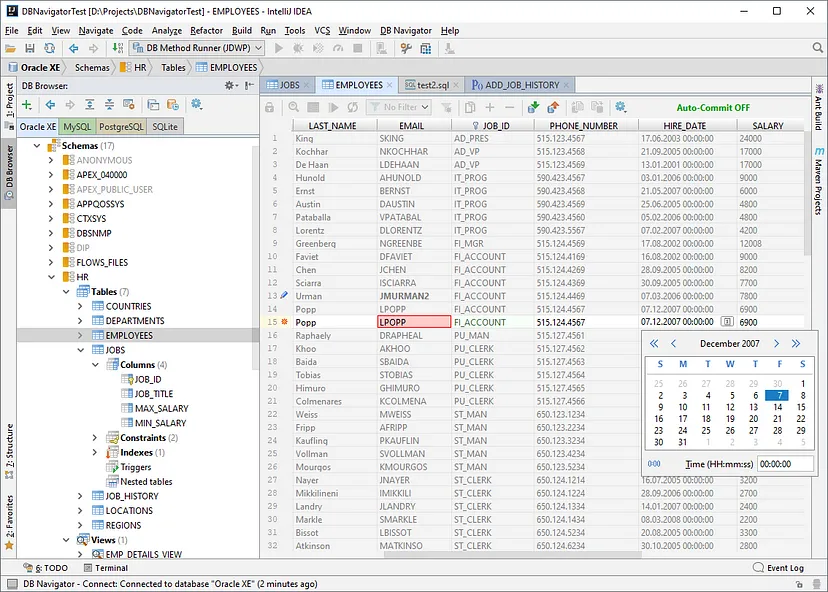Collapse the JOBS table node

[80, 350]
